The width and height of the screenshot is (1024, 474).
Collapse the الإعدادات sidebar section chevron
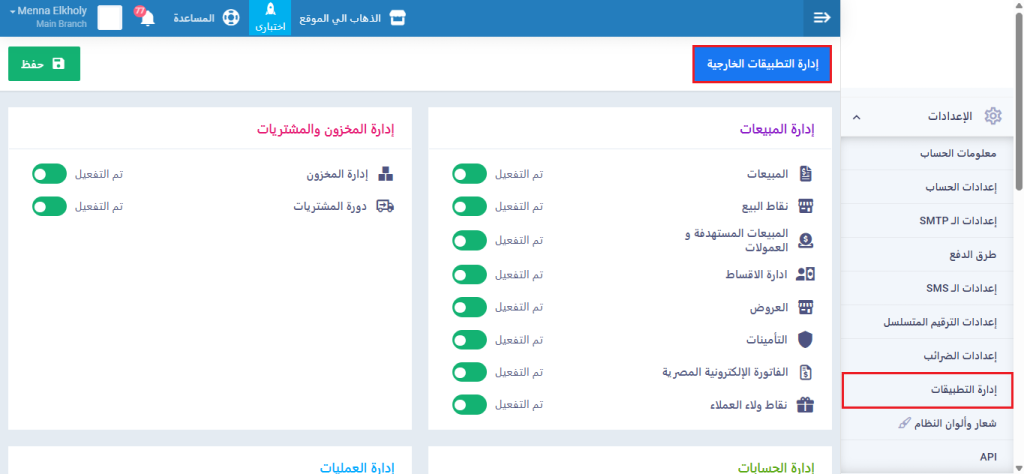tap(856, 118)
